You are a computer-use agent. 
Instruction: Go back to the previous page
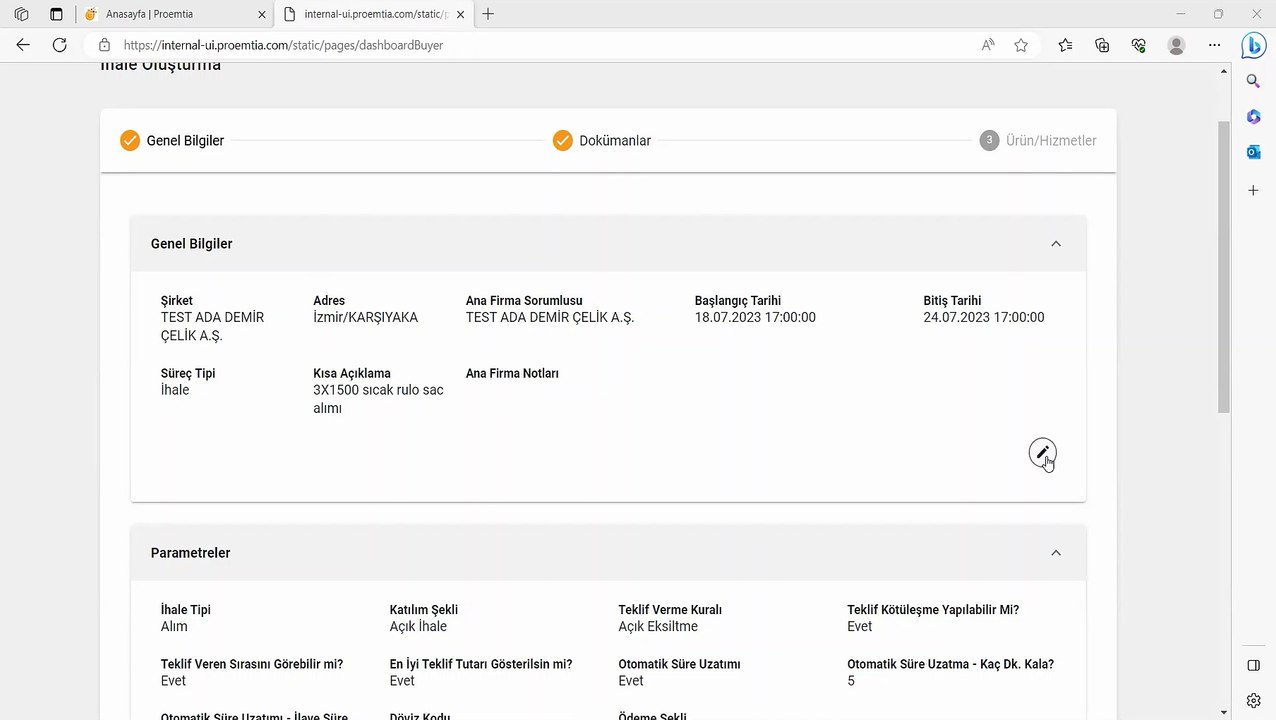pos(23,45)
